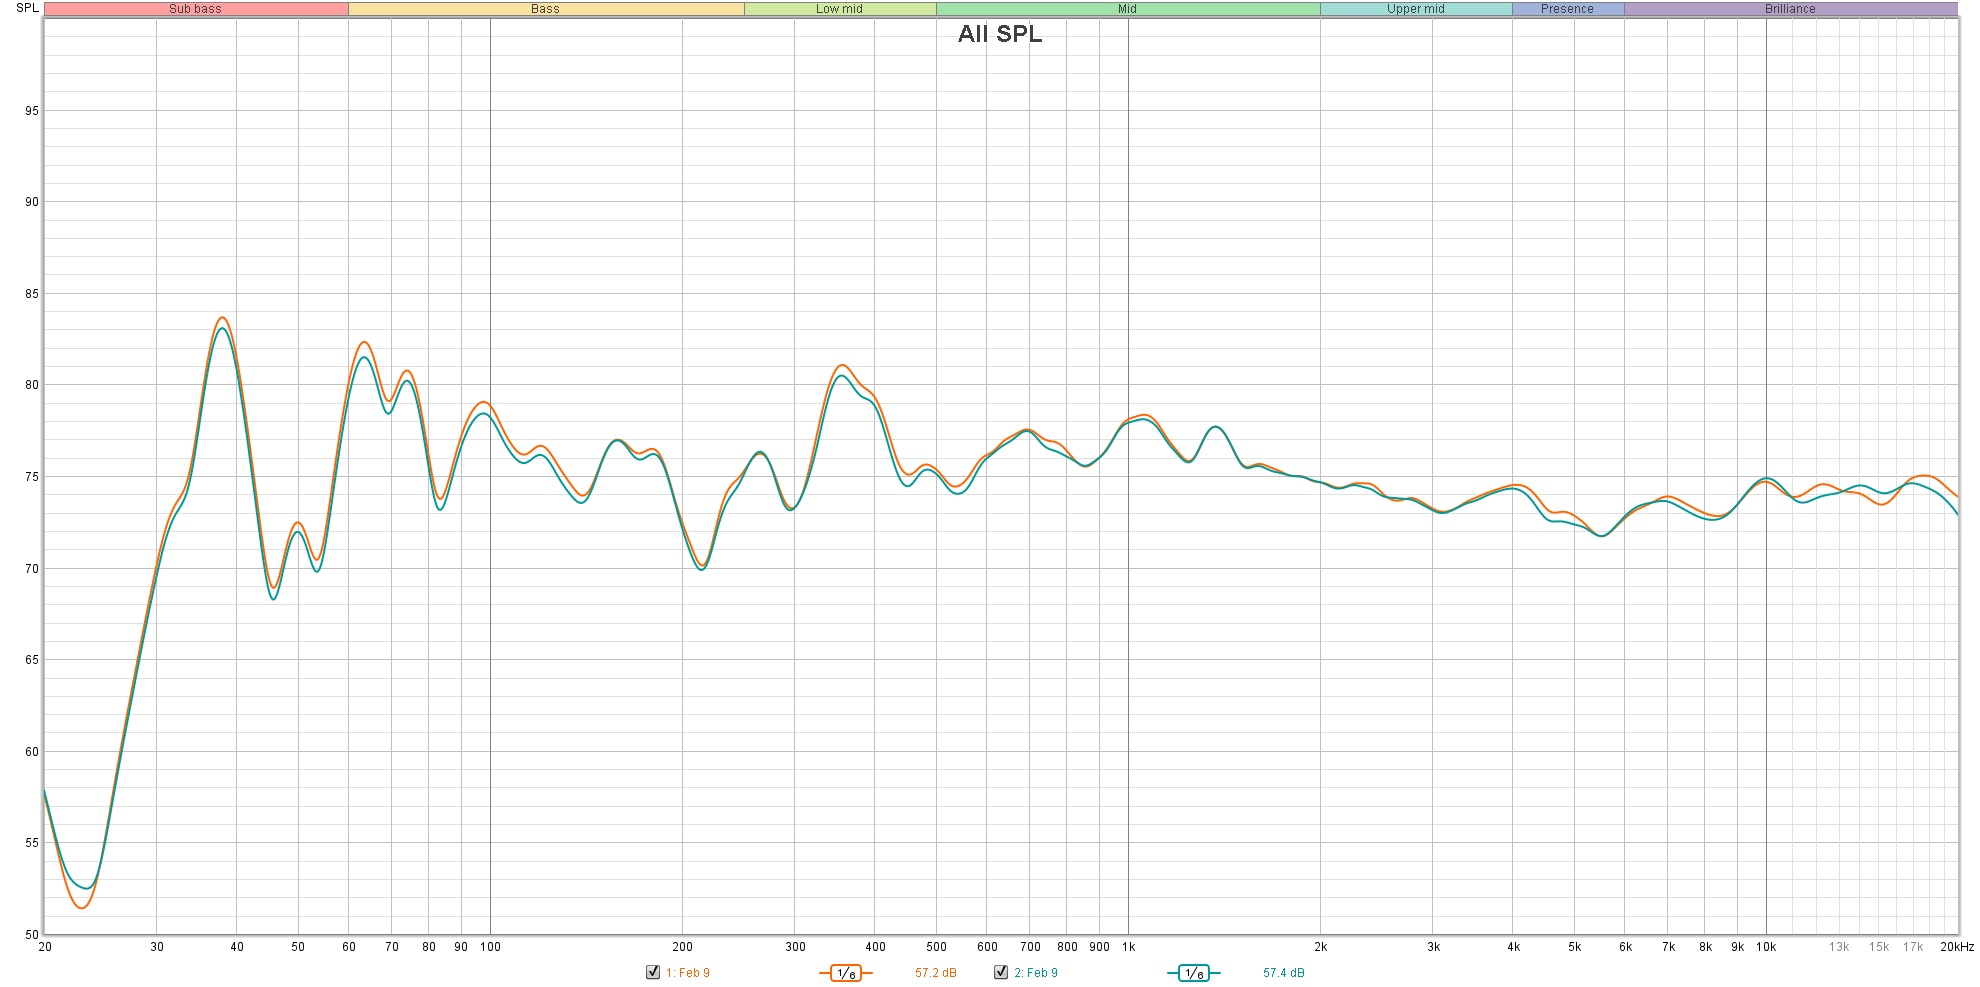Uncheck the '2: Feb 9' trace checkbox
Viewport: 1980px width, 987px height.
click(1001, 972)
